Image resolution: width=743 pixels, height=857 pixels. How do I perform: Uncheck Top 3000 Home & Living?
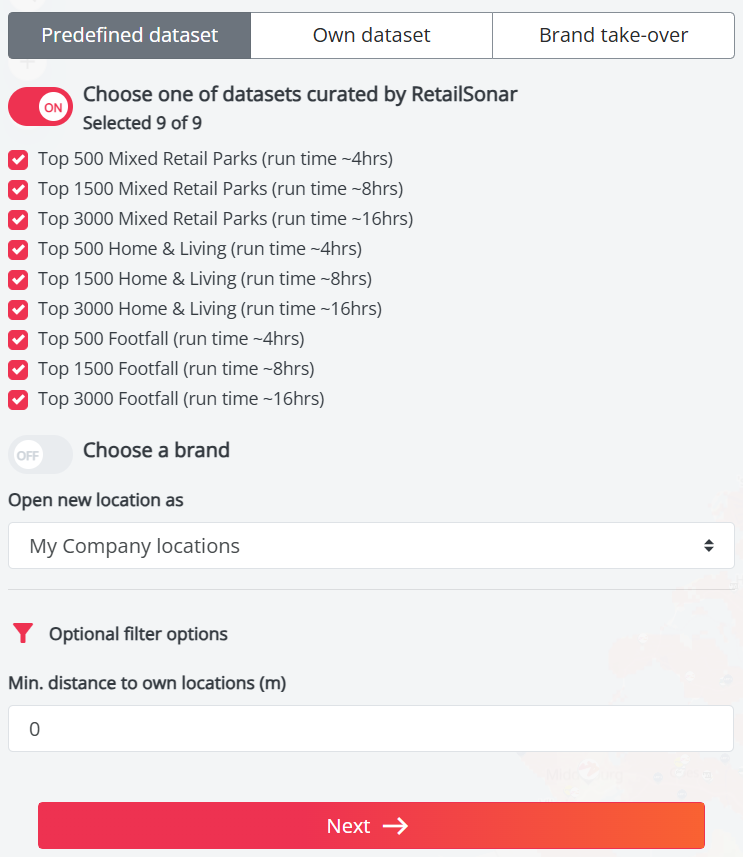(18, 309)
